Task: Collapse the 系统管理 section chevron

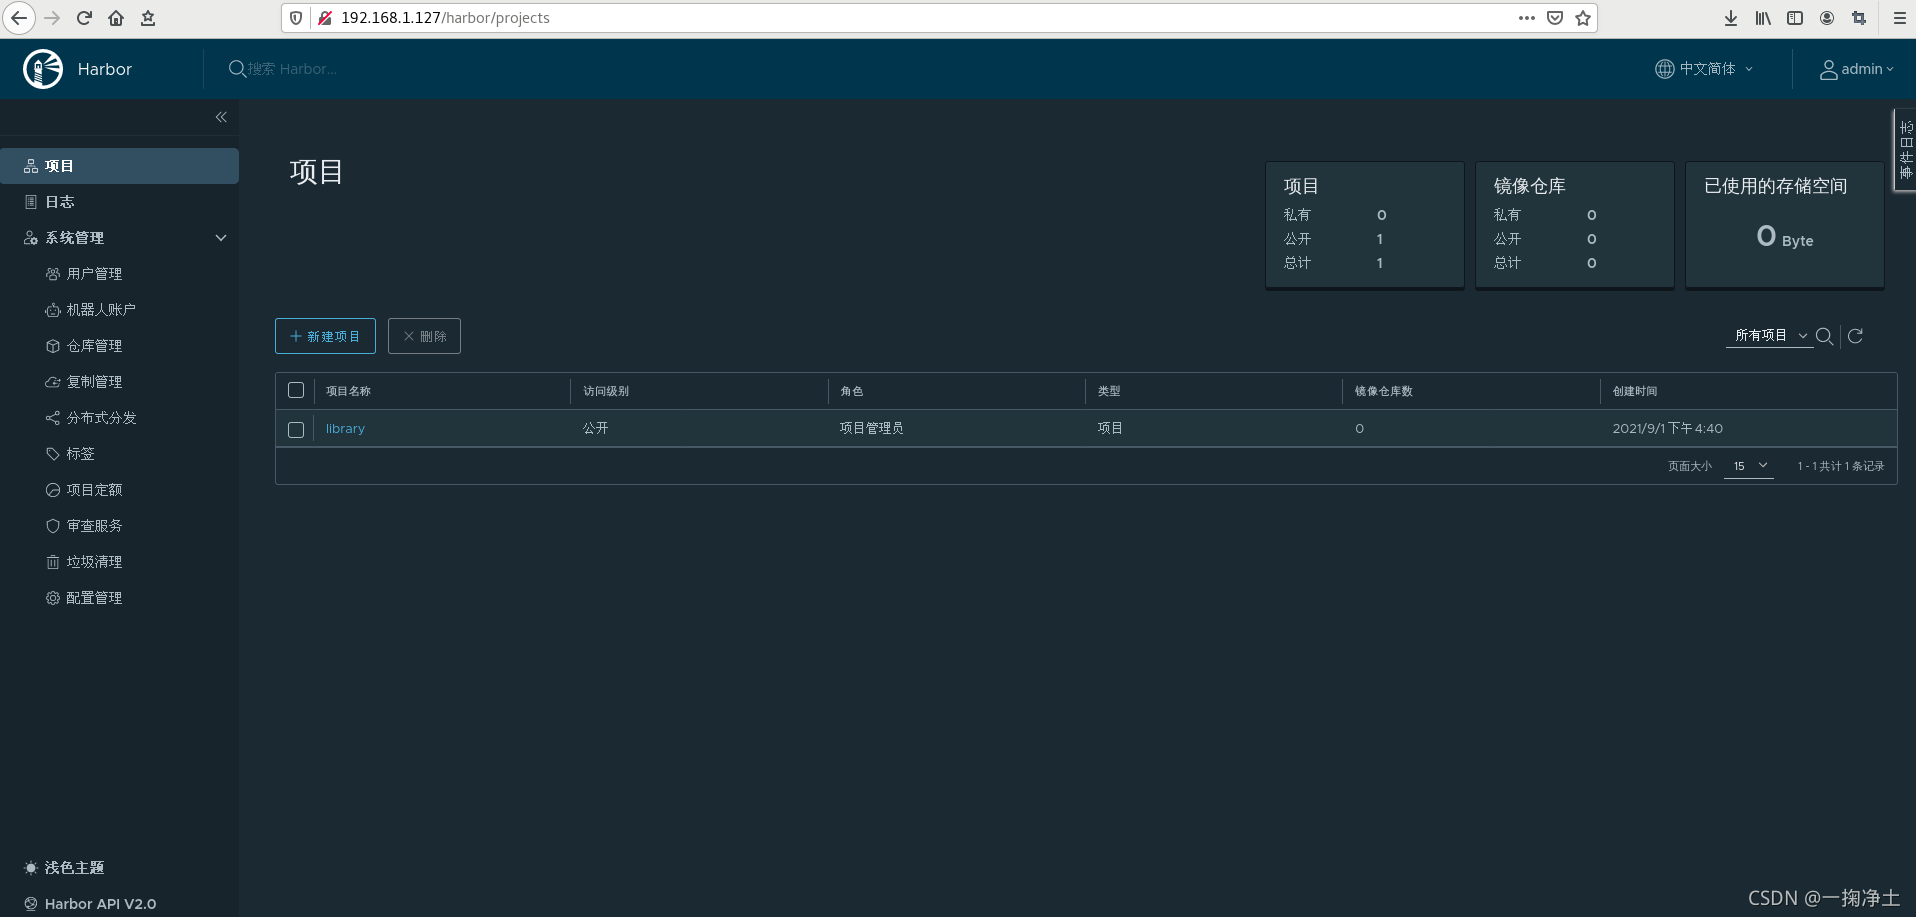Action: pyautogui.click(x=221, y=238)
